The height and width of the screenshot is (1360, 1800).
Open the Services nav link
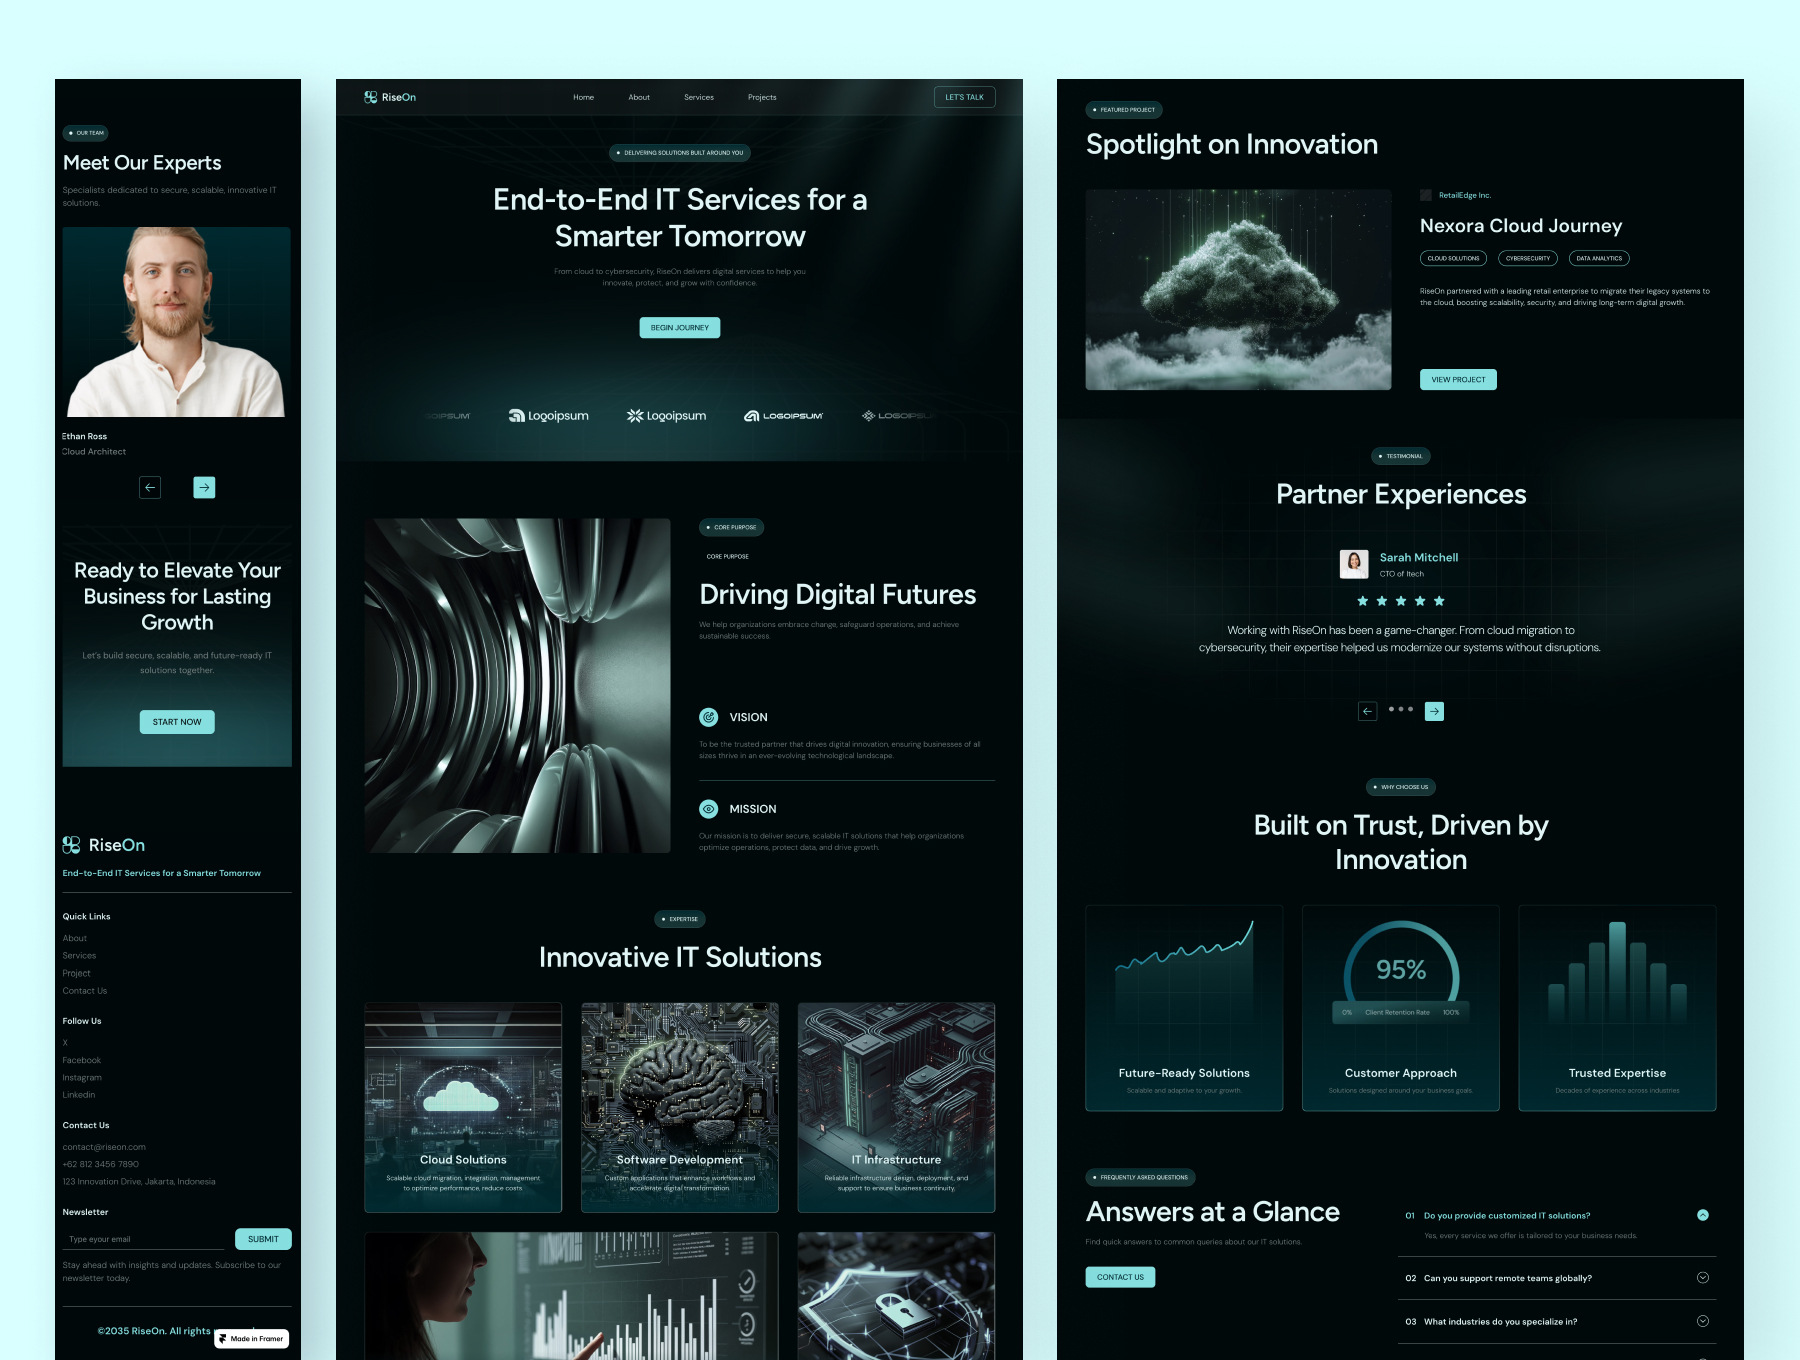pos(699,97)
